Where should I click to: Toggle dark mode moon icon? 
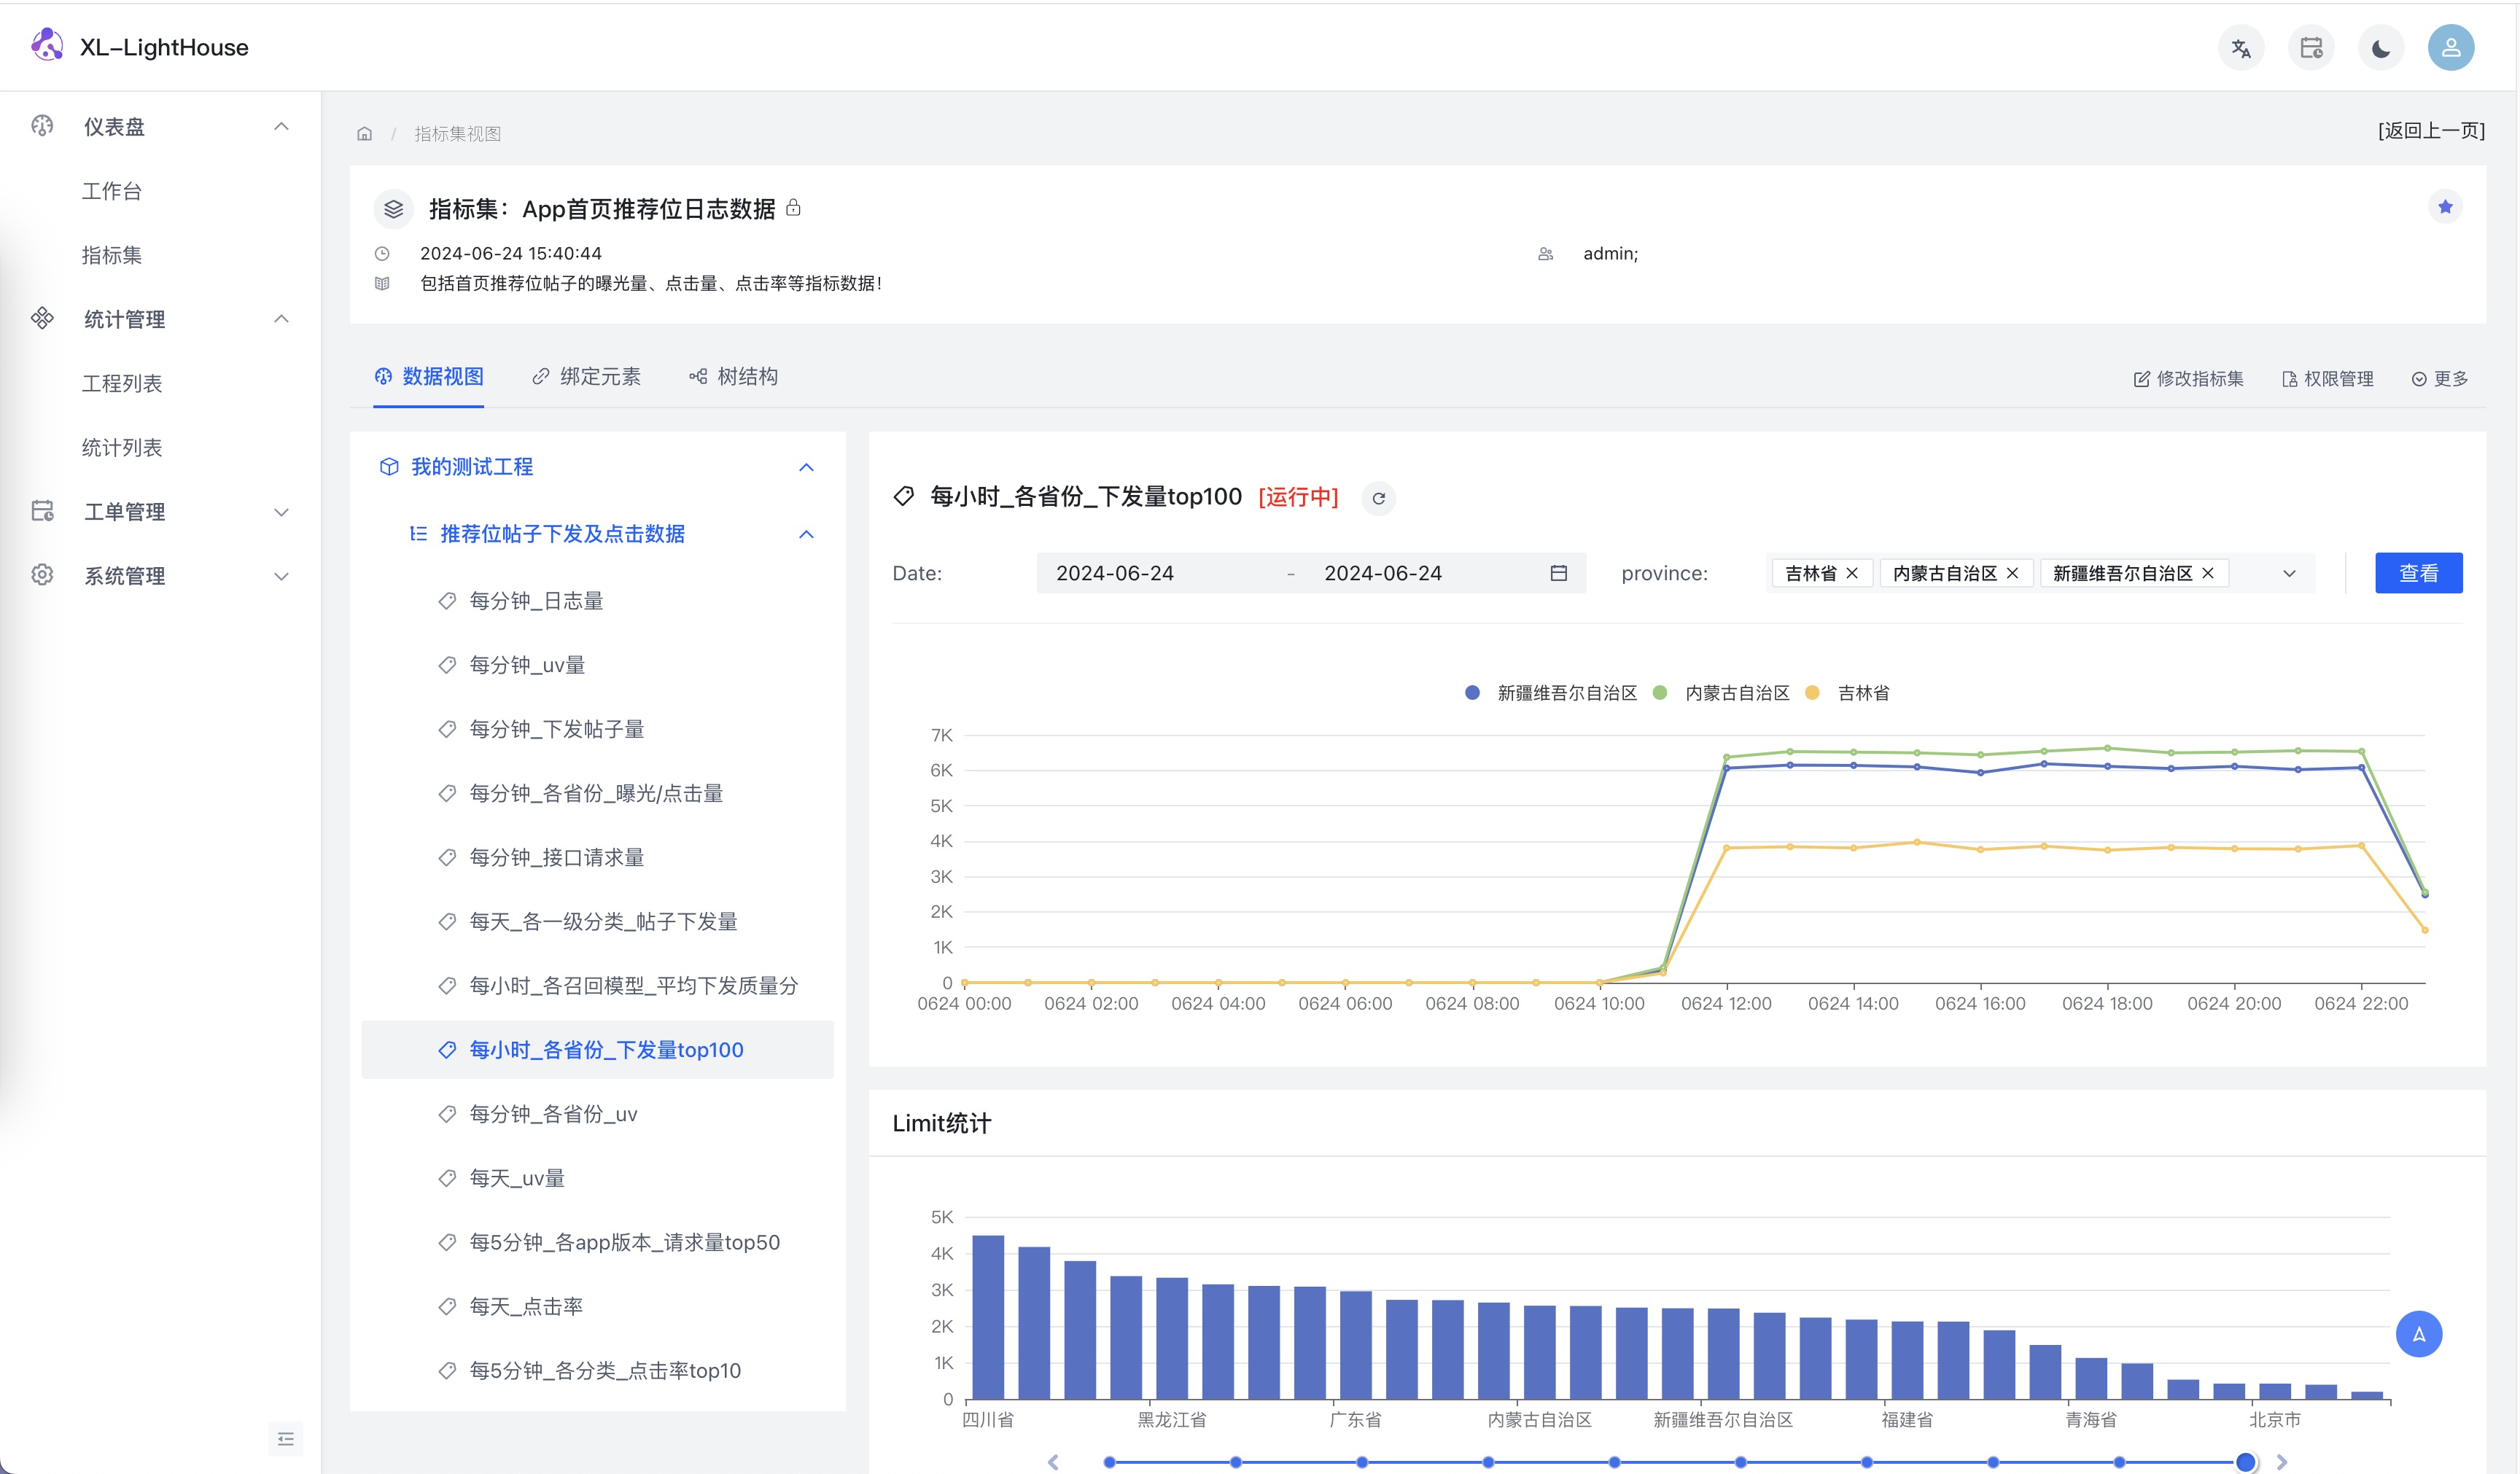tap(2380, 48)
